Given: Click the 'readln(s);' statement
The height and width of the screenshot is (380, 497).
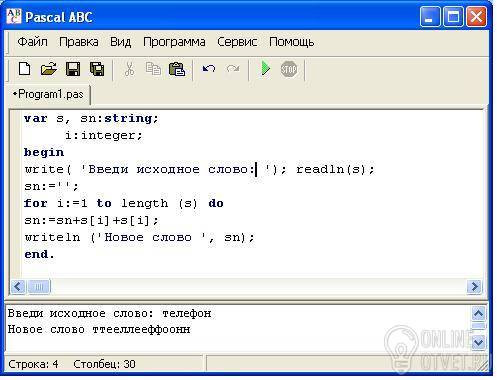Looking at the screenshot, I should pyautogui.click(x=335, y=169).
